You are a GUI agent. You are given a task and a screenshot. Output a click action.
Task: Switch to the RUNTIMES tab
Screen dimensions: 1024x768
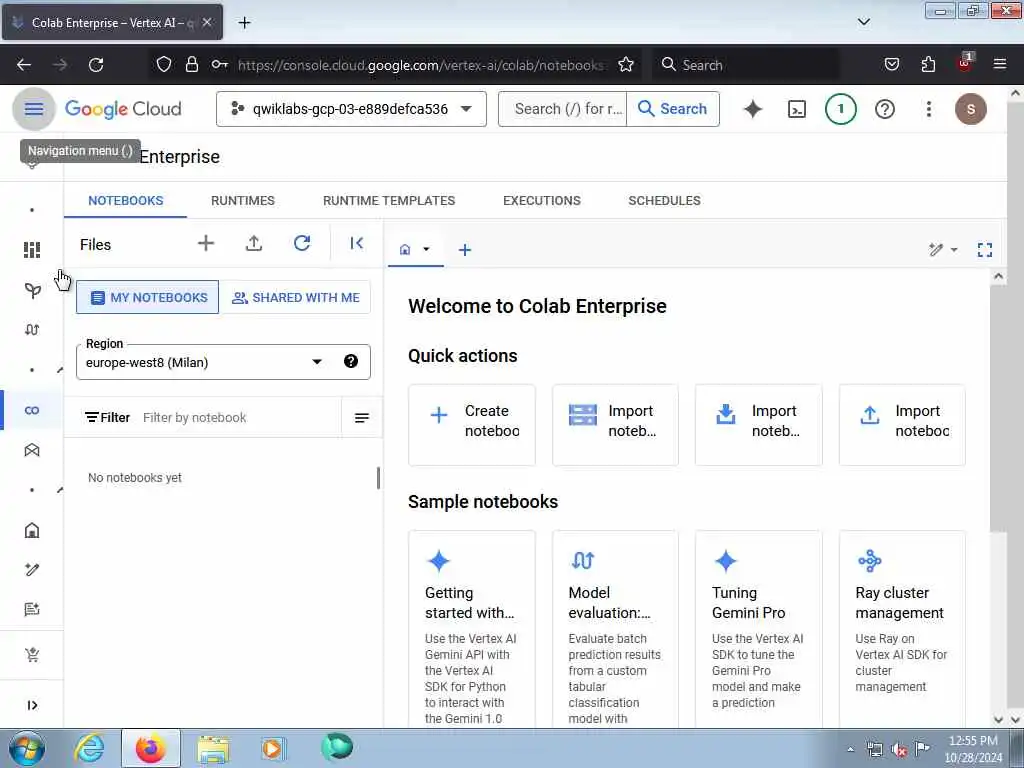coord(243,200)
